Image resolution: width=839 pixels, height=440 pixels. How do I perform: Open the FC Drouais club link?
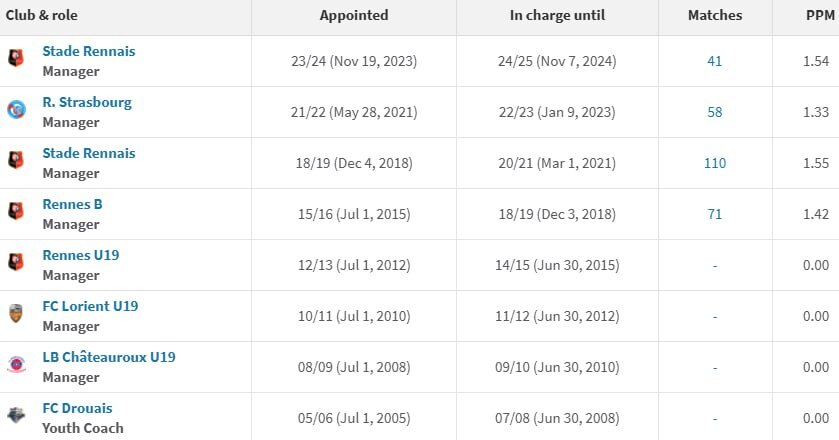77,408
